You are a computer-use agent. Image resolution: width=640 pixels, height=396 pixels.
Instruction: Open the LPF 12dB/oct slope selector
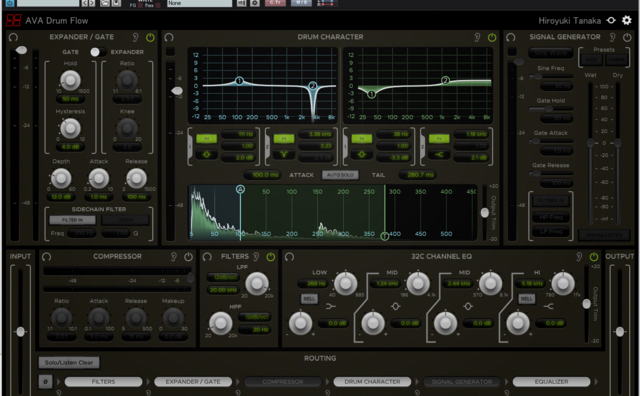tap(223, 277)
